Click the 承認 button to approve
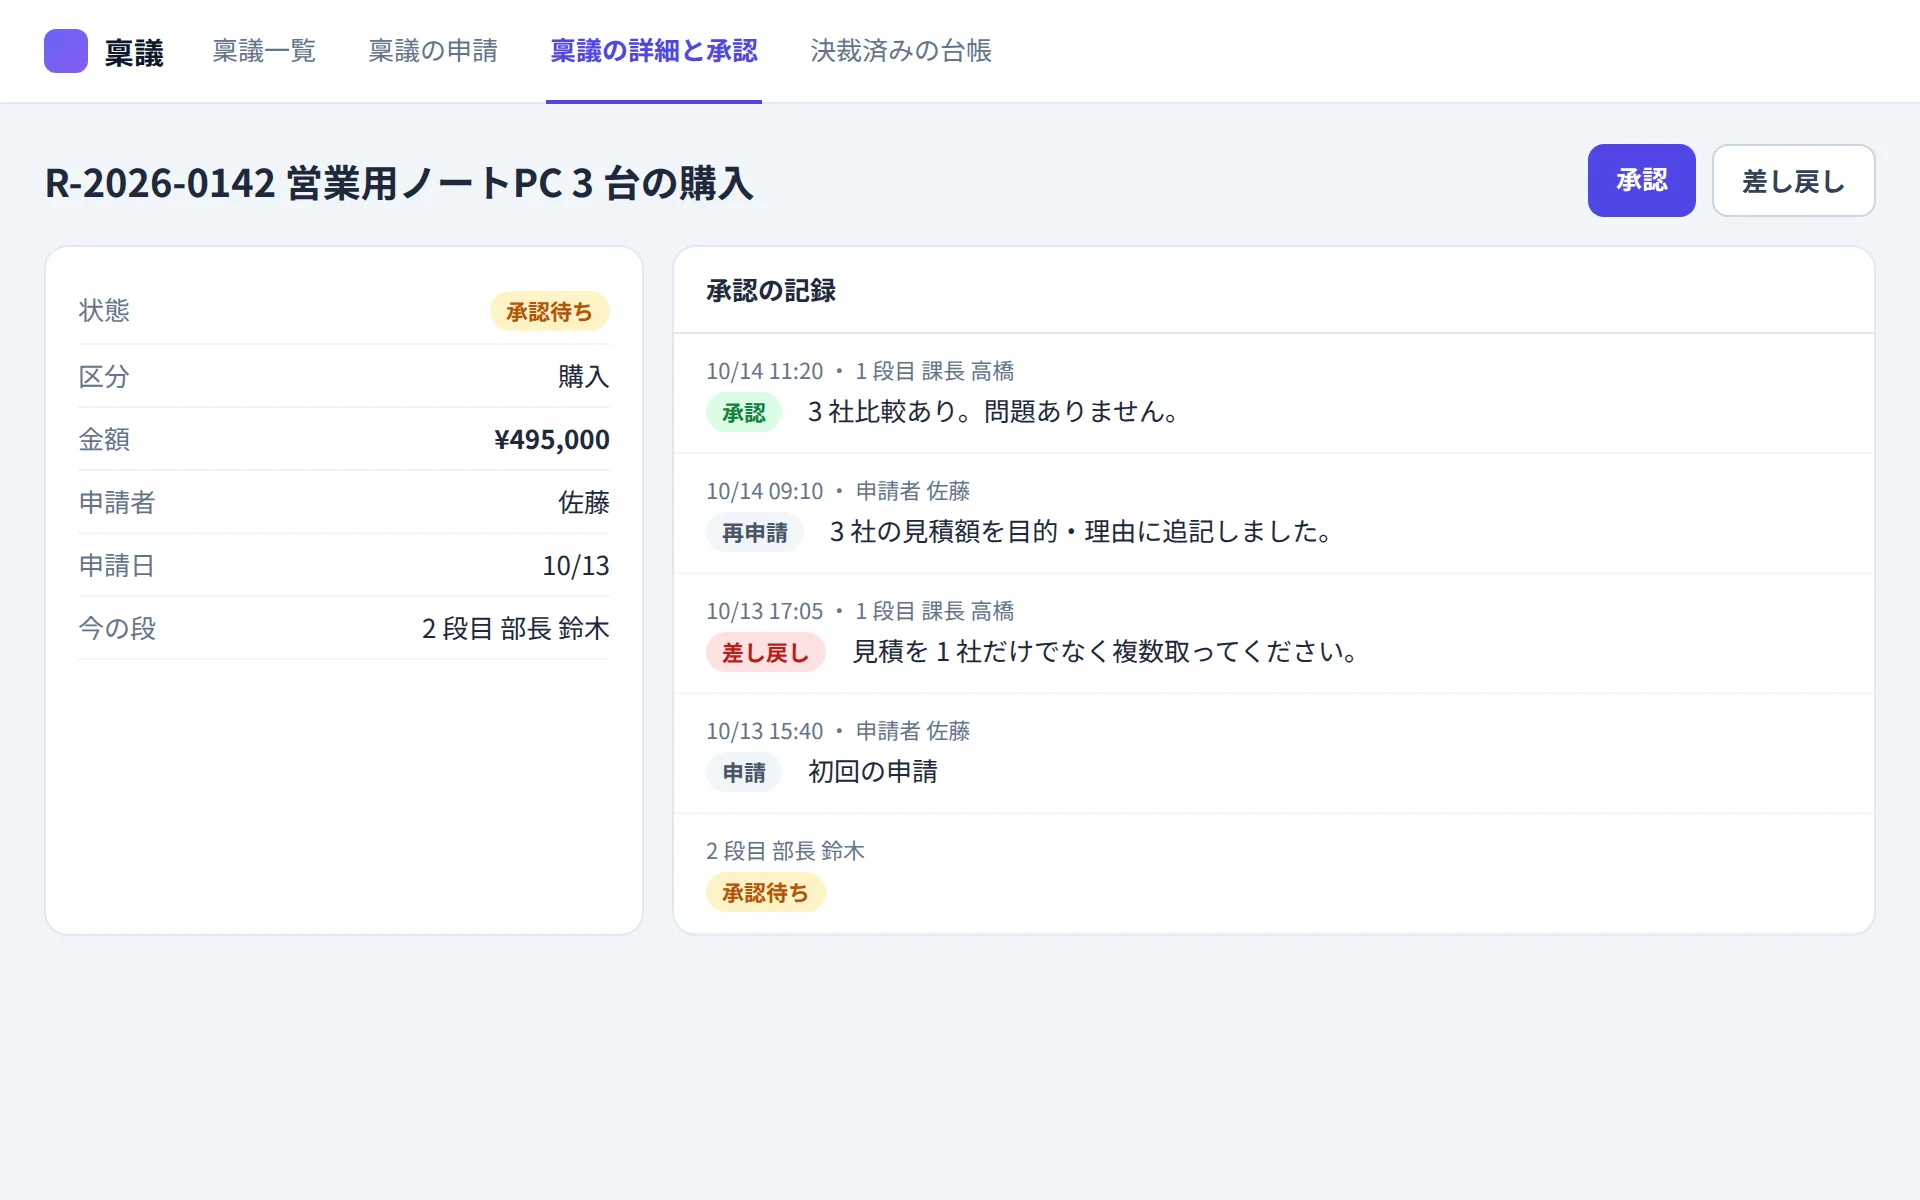This screenshot has height=1200, width=1920. tap(1641, 180)
